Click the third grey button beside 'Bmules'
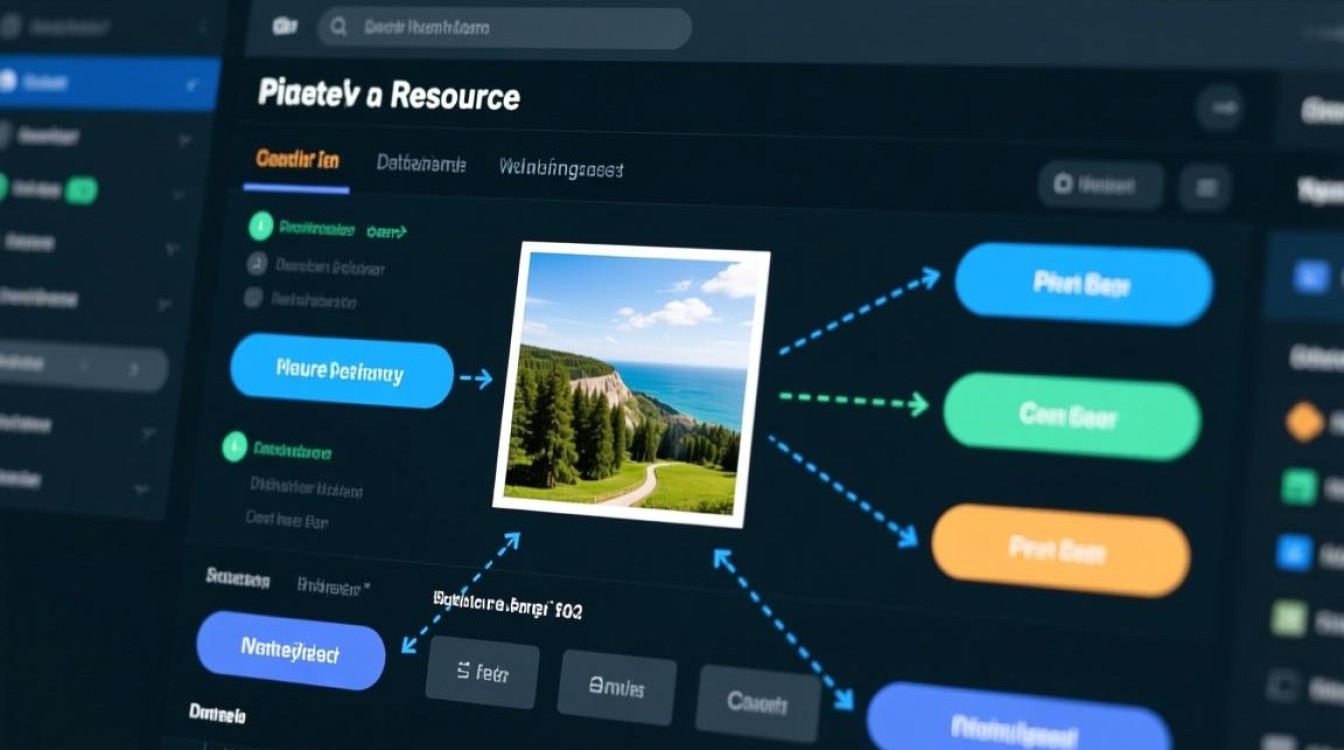This screenshot has width=1344, height=750. pyautogui.click(x=757, y=704)
